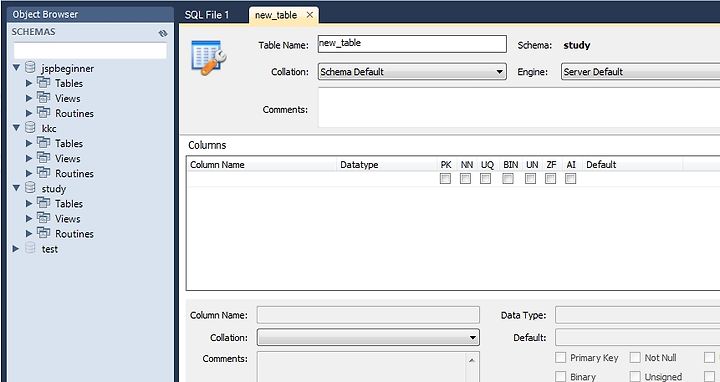Open table Collation Schema Default dropdown

pyautogui.click(x=412, y=72)
